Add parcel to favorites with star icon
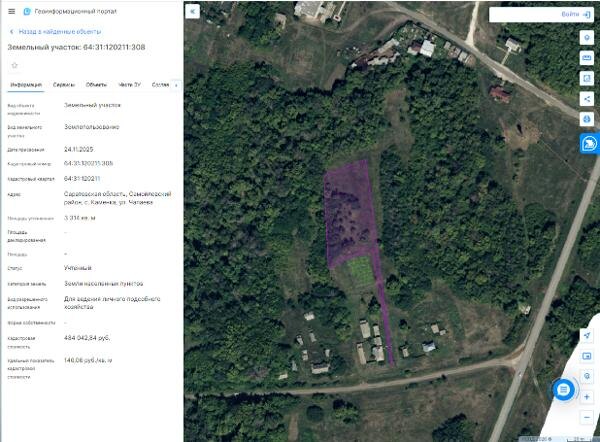The height and width of the screenshot is (442, 600). (x=15, y=65)
